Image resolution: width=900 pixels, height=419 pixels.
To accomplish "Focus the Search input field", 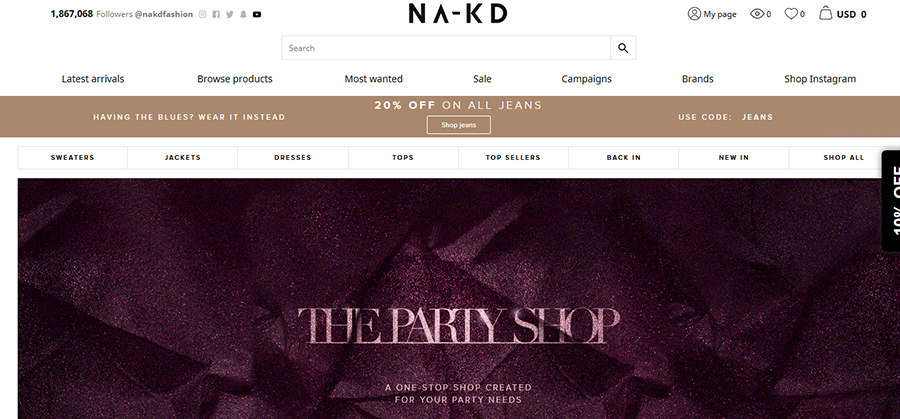I will [x=446, y=48].
